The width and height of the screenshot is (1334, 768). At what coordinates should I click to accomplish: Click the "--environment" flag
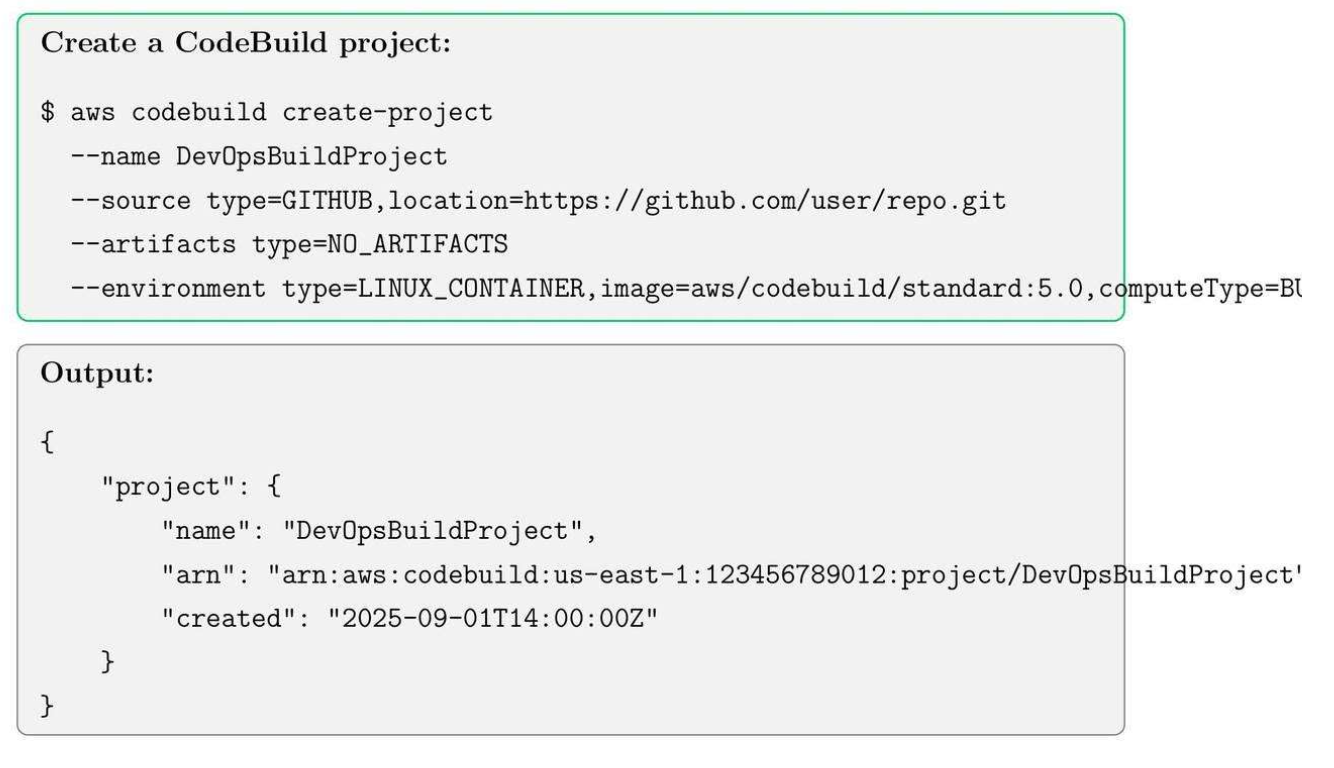tap(168, 290)
